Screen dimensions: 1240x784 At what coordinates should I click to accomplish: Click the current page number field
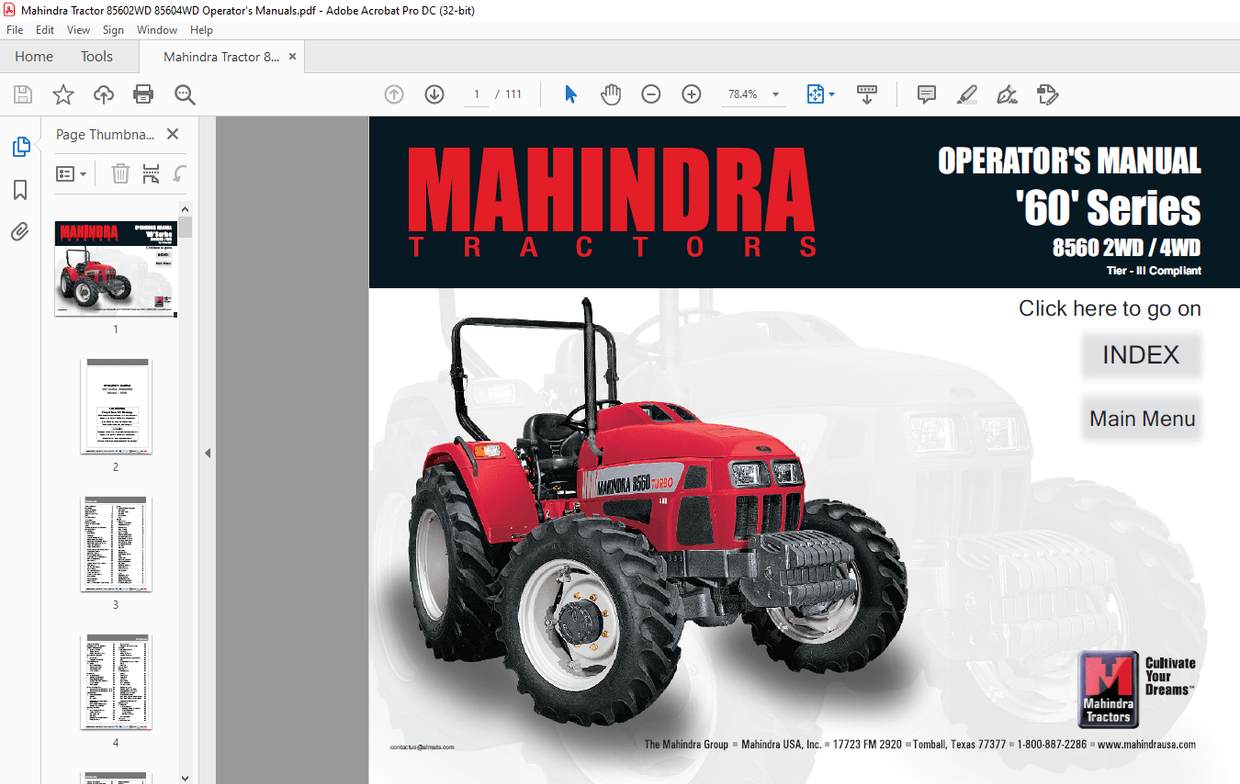[x=476, y=94]
